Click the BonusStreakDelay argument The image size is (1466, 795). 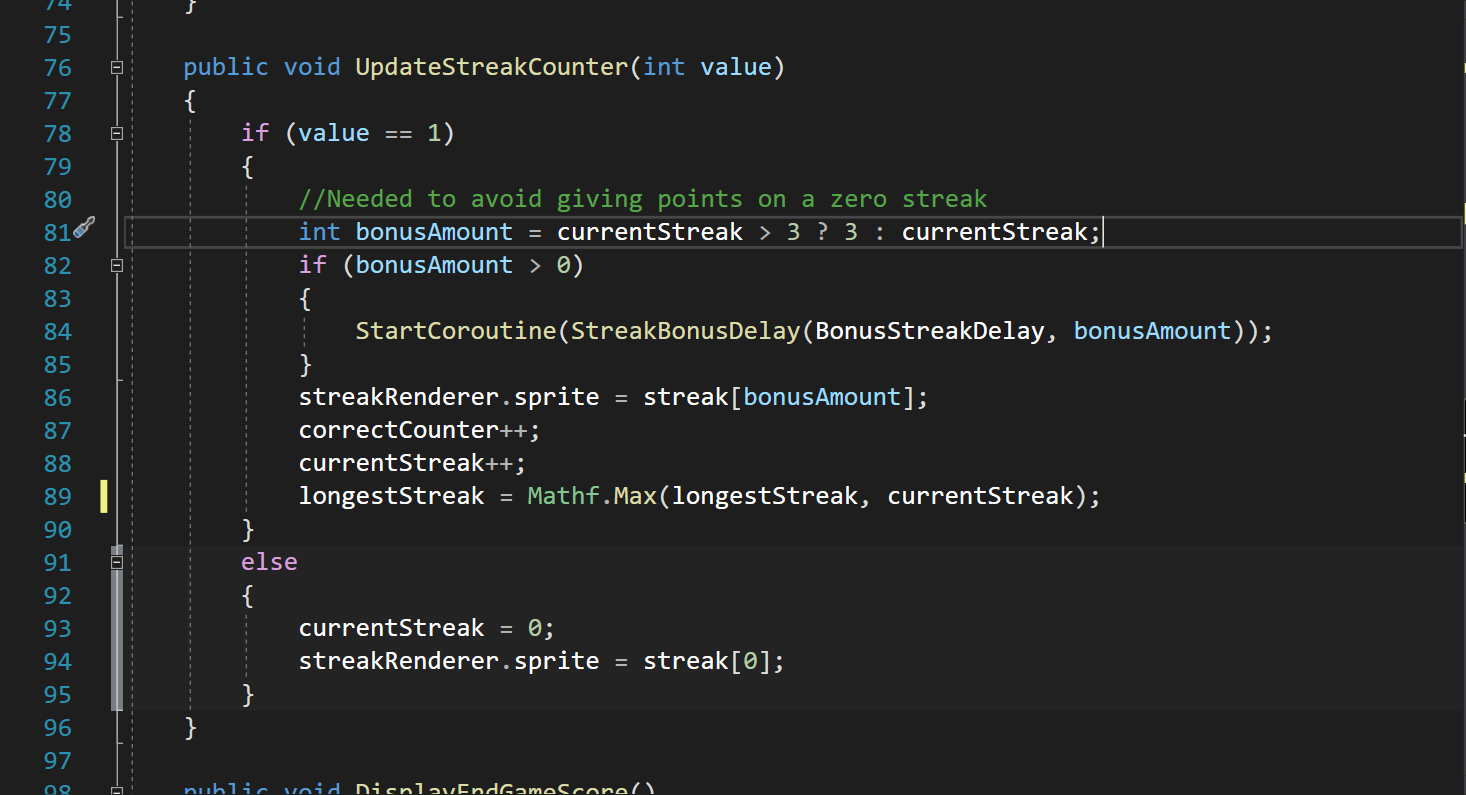coord(929,331)
